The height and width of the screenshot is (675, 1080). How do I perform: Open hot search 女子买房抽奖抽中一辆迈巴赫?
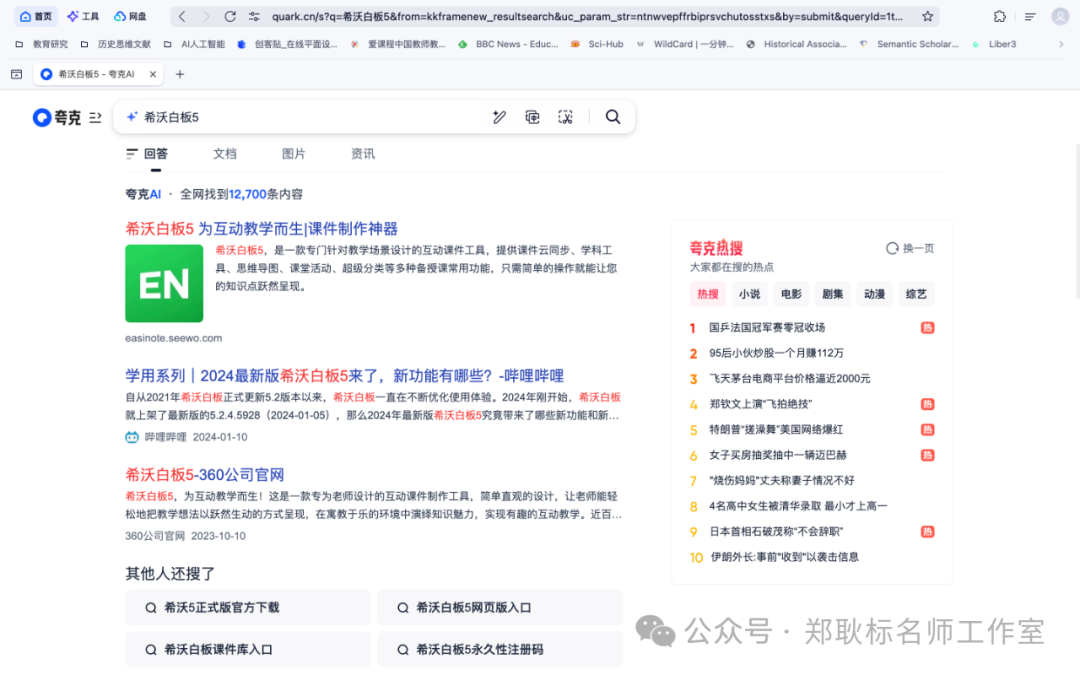(x=778, y=455)
